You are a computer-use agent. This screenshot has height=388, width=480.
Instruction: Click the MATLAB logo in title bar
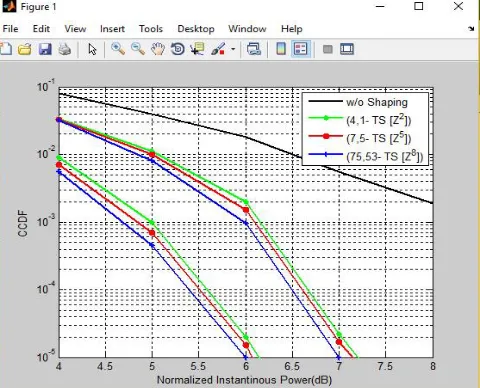[9, 6]
